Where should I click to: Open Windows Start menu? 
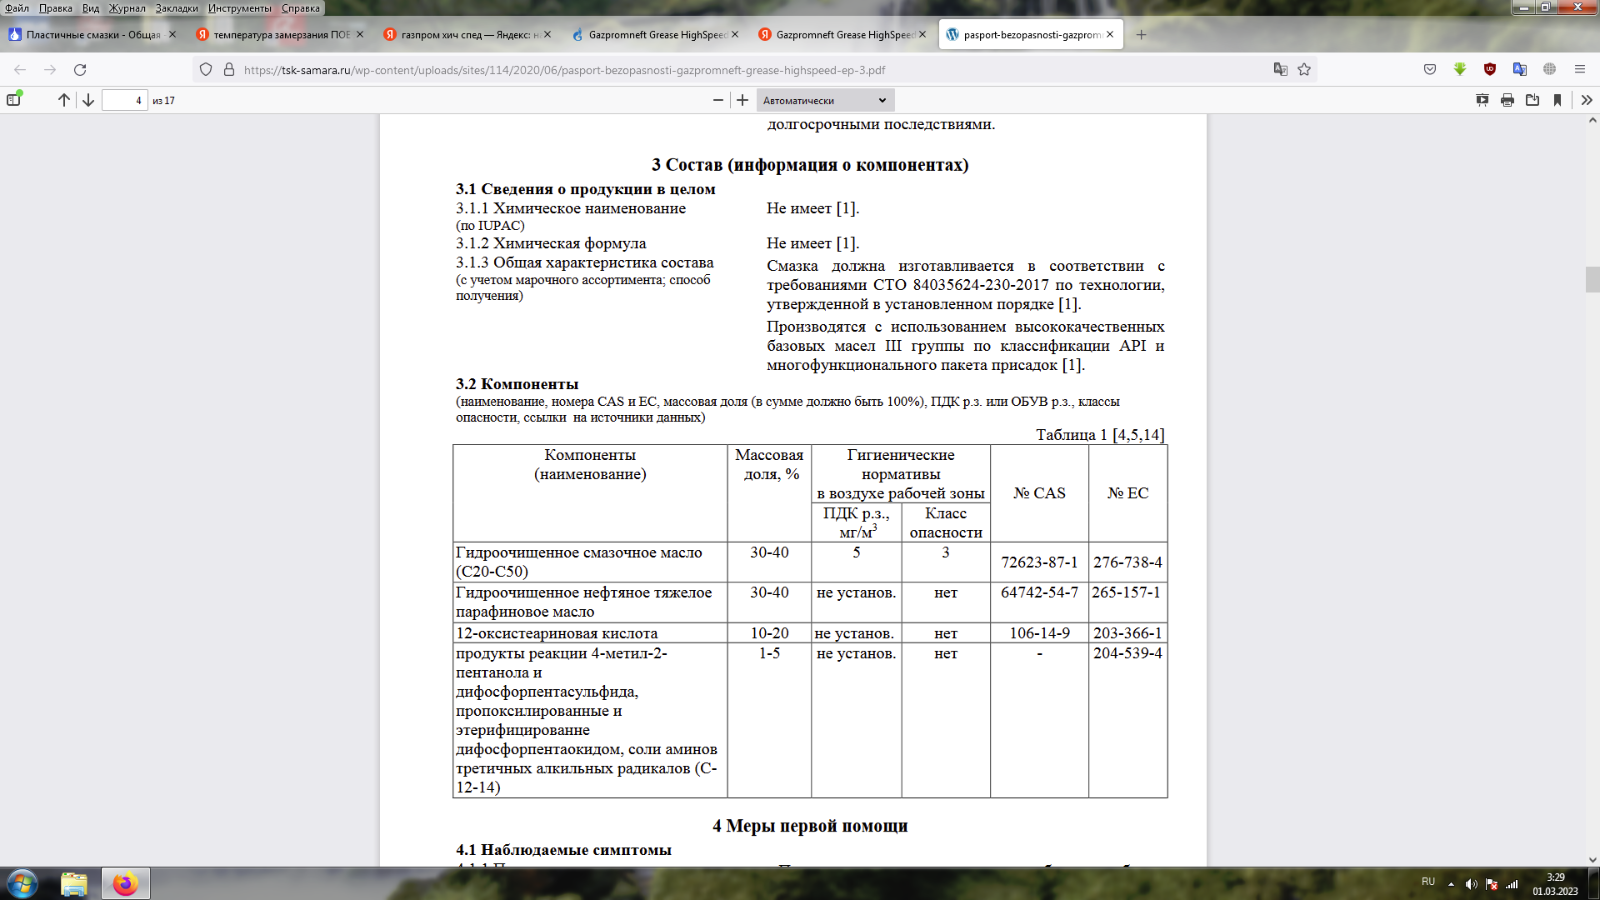click(x=22, y=884)
